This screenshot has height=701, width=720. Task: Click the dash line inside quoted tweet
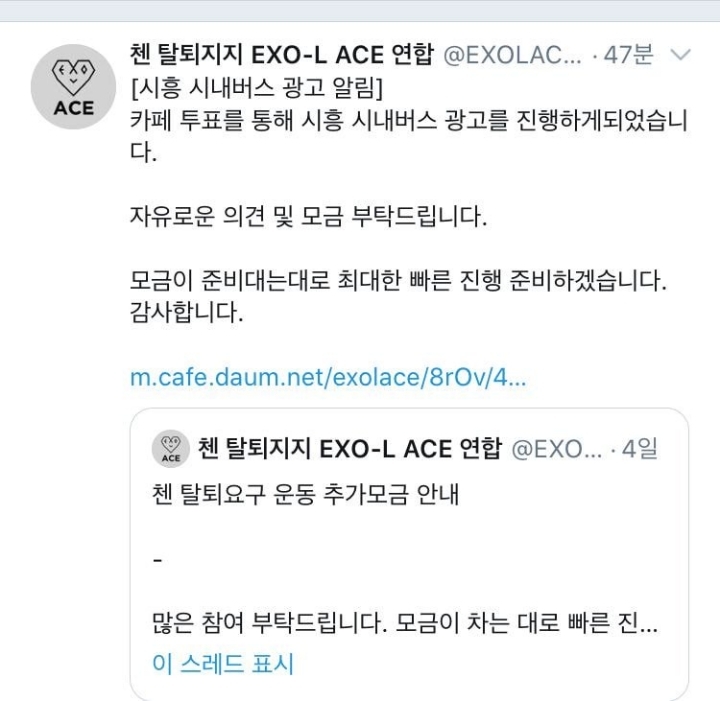(x=158, y=560)
